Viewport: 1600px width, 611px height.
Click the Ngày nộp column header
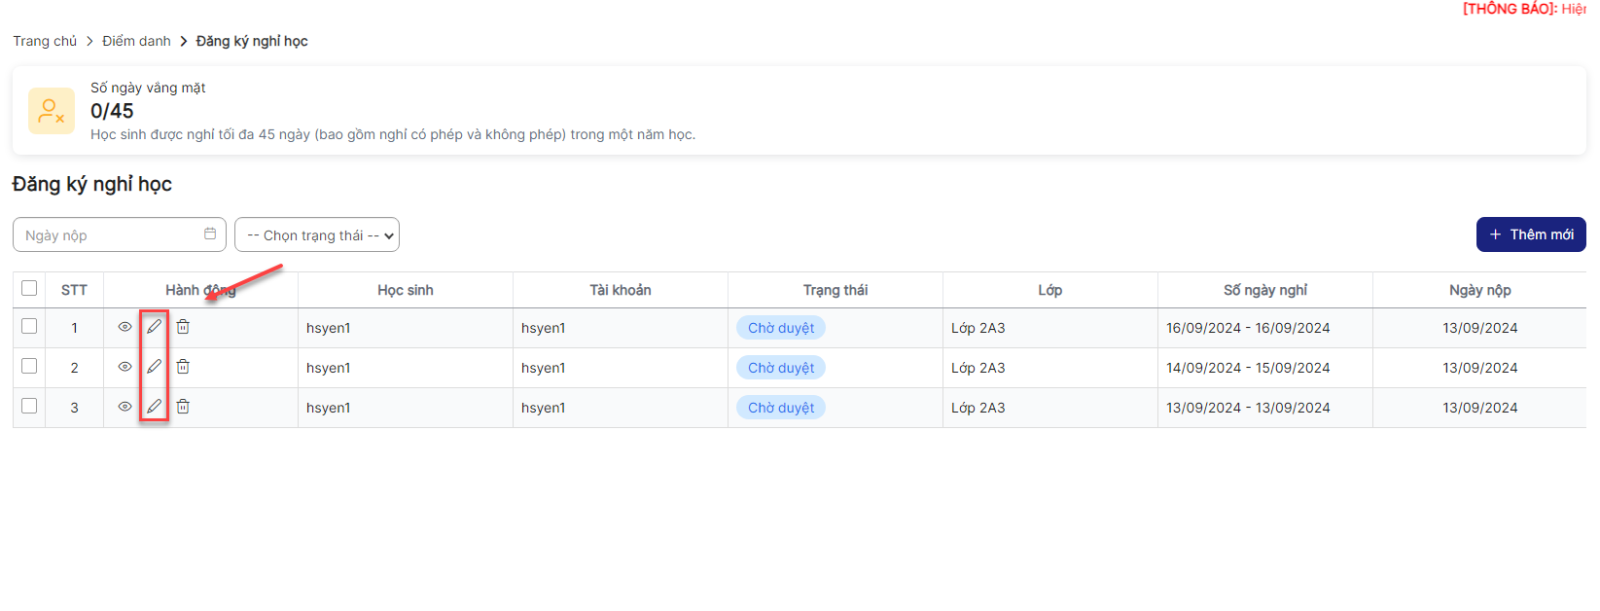click(1480, 290)
